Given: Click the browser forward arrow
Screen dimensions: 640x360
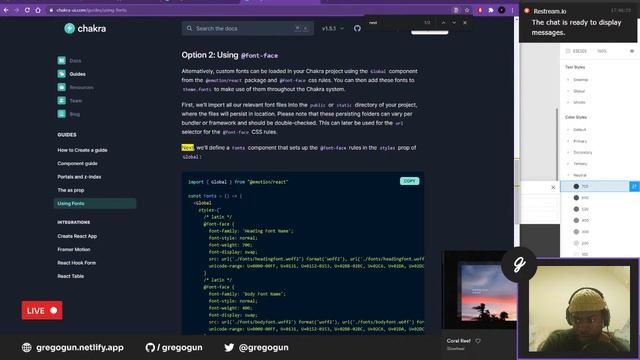Looking at the screenshot, I should (x=17, y=10).
